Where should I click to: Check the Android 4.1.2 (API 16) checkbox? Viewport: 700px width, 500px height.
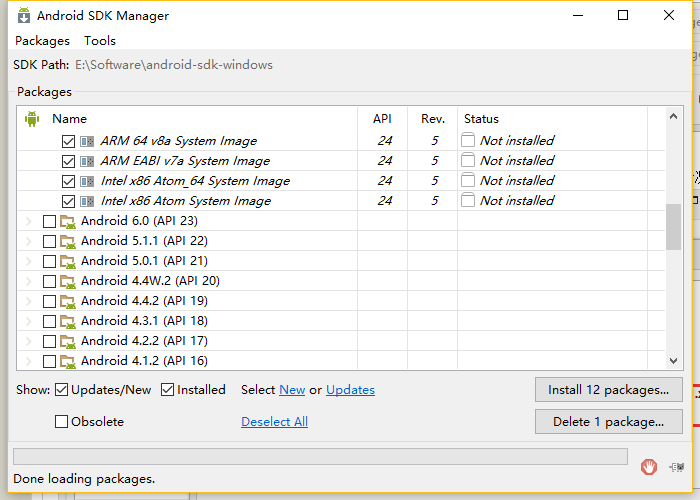[x=50, y=361]
